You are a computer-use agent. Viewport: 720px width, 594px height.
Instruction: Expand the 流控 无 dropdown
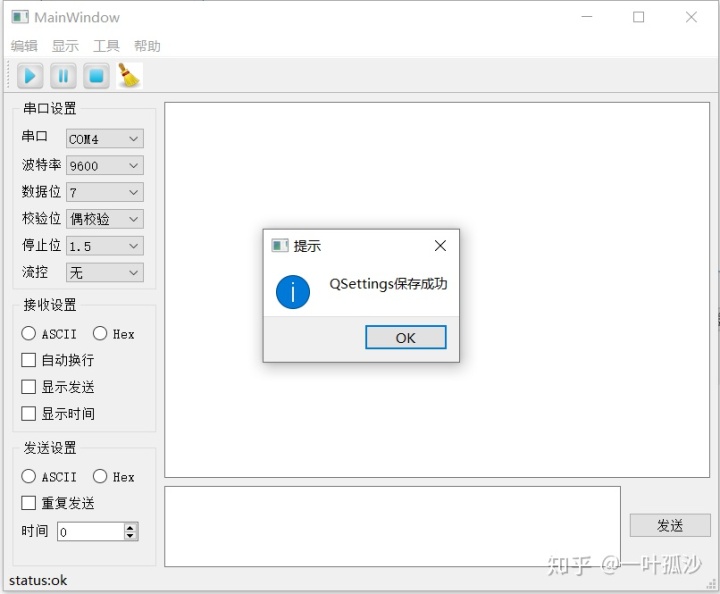coord(105,272)
